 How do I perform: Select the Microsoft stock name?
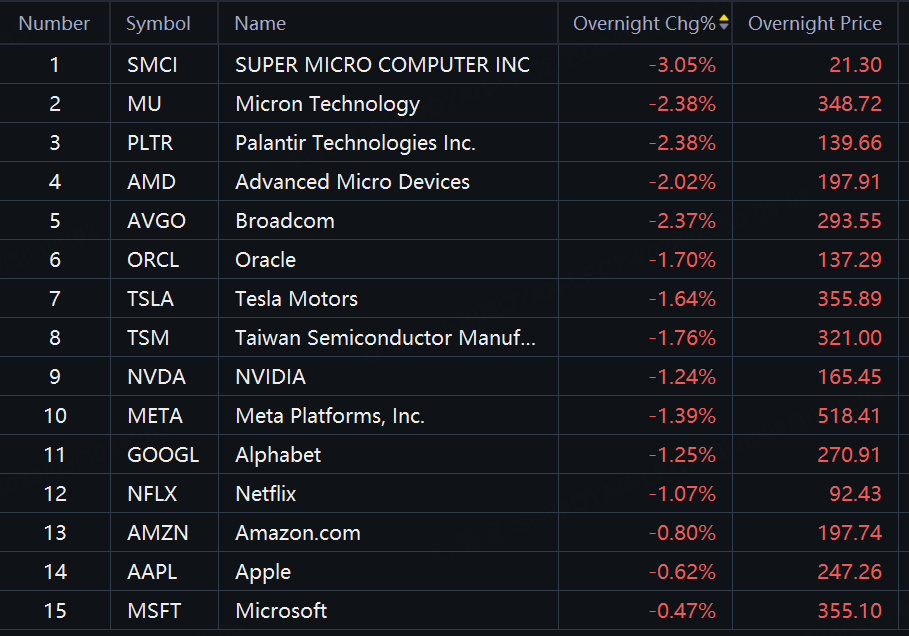pos(281,611)
